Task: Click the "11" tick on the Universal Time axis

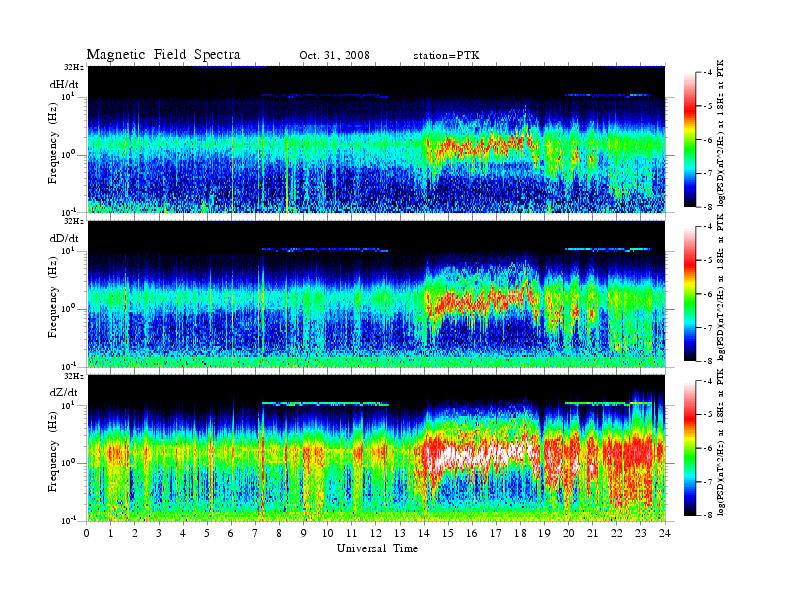Action: coord(352,533)
